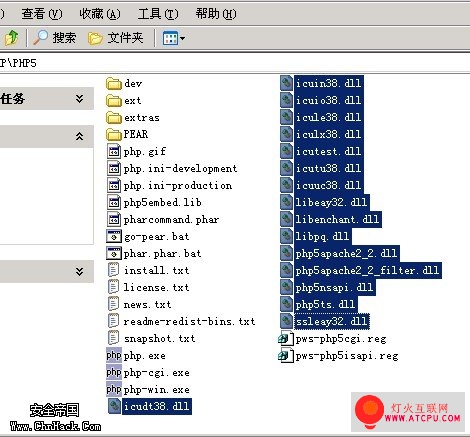Select the file name libpq.dll
Screen dimensions: 470x437
click(x=322, y=236)
